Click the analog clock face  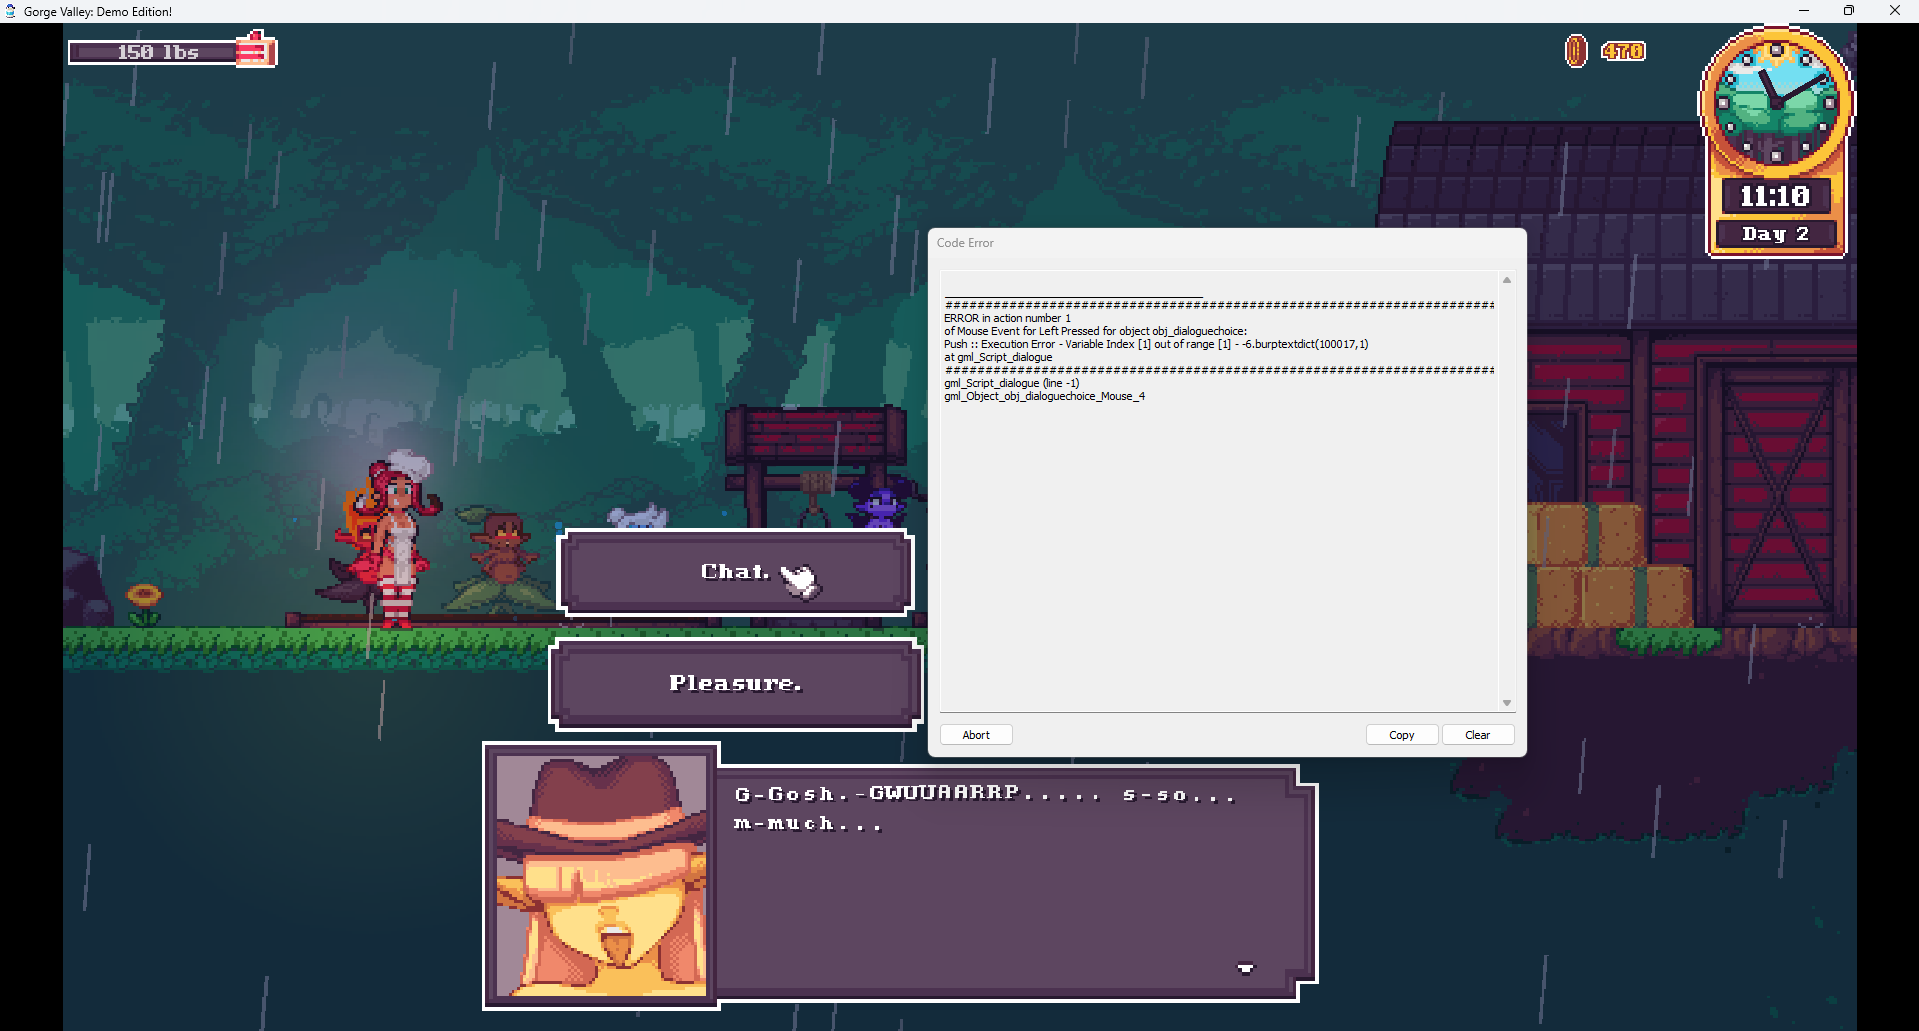[1776, 101]
